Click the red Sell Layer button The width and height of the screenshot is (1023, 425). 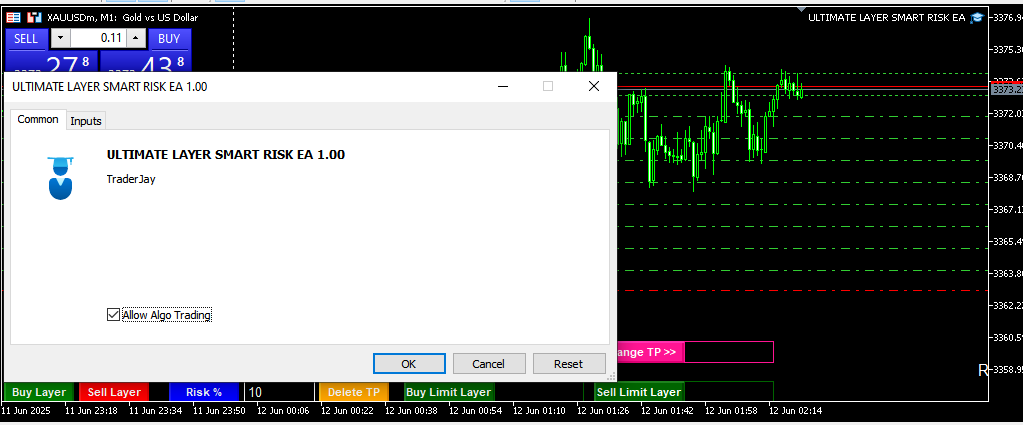click(114, 392)
